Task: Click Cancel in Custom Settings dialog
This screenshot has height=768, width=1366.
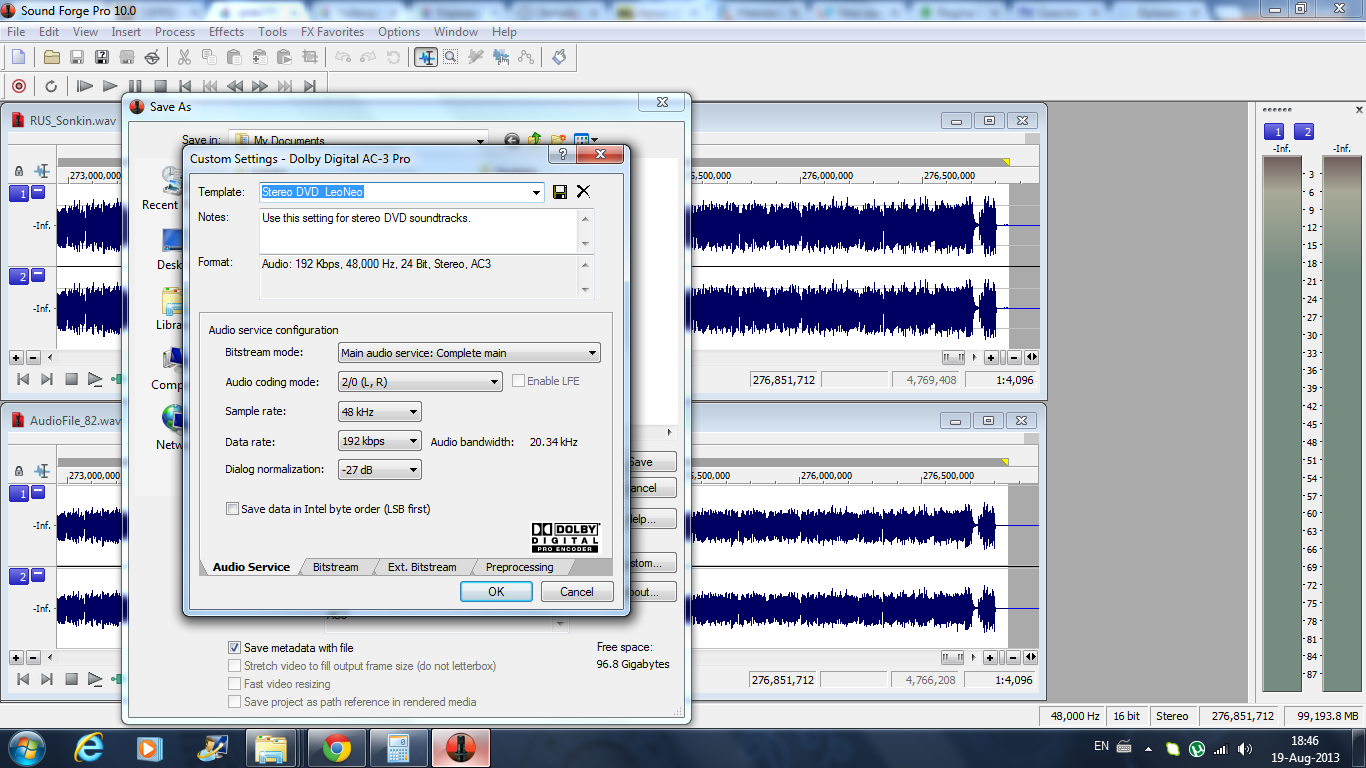Action: point(577,592)
